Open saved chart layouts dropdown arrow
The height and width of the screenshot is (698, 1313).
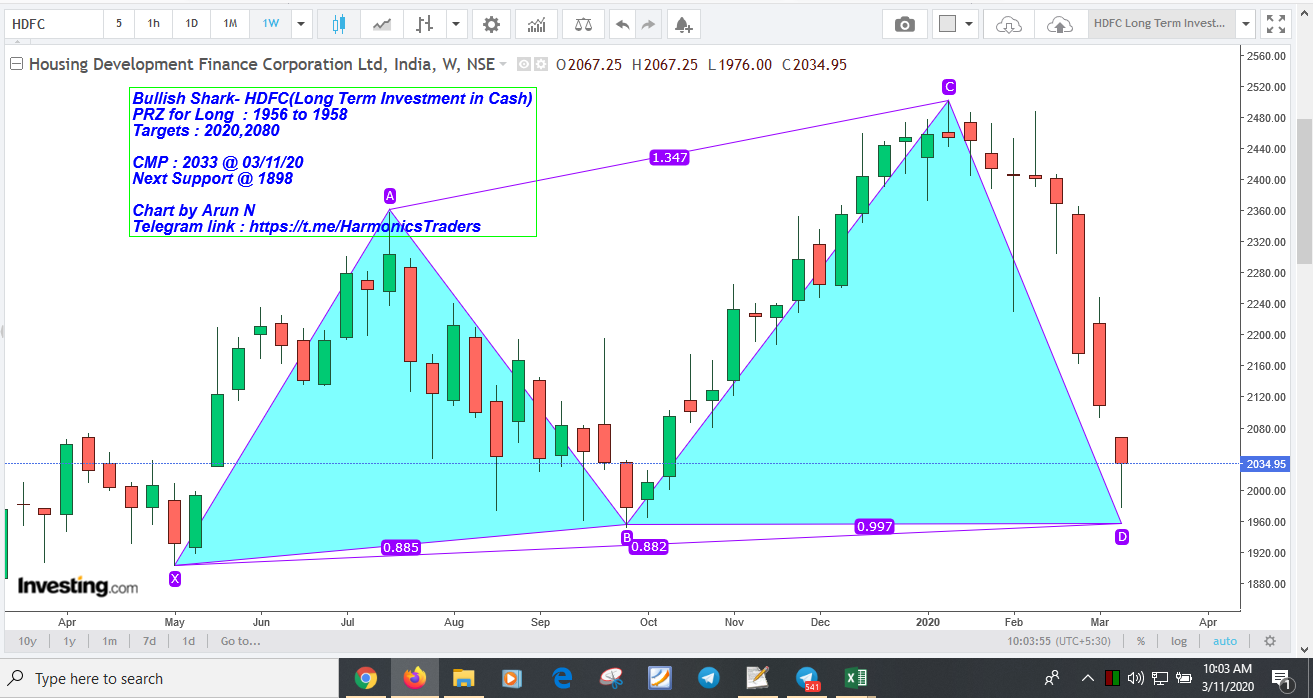pos(1245,24)
